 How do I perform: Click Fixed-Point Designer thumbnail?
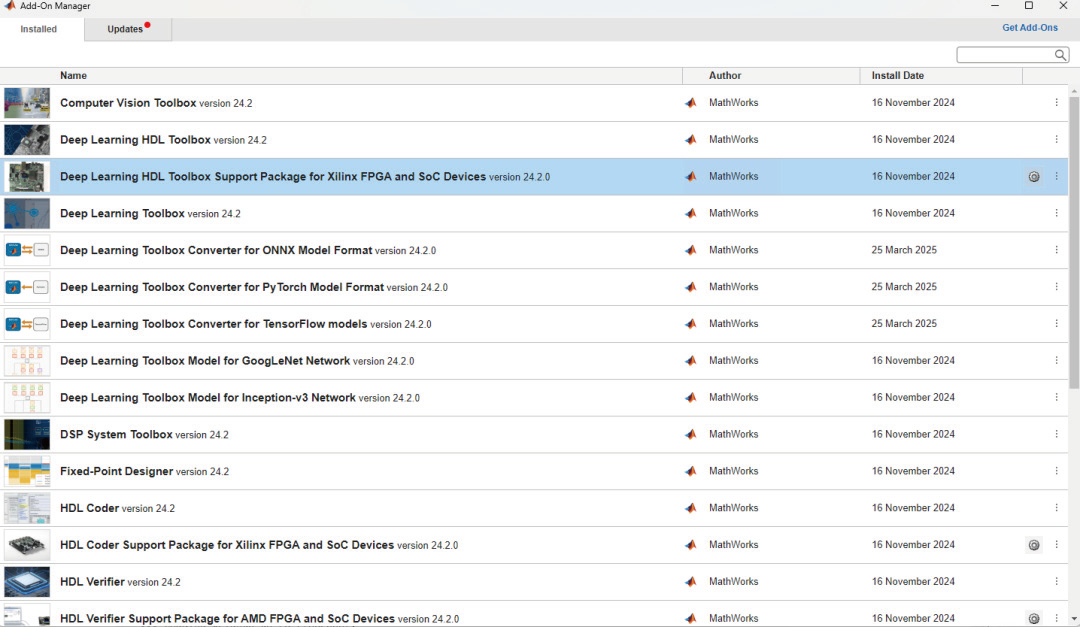point(27,471)
